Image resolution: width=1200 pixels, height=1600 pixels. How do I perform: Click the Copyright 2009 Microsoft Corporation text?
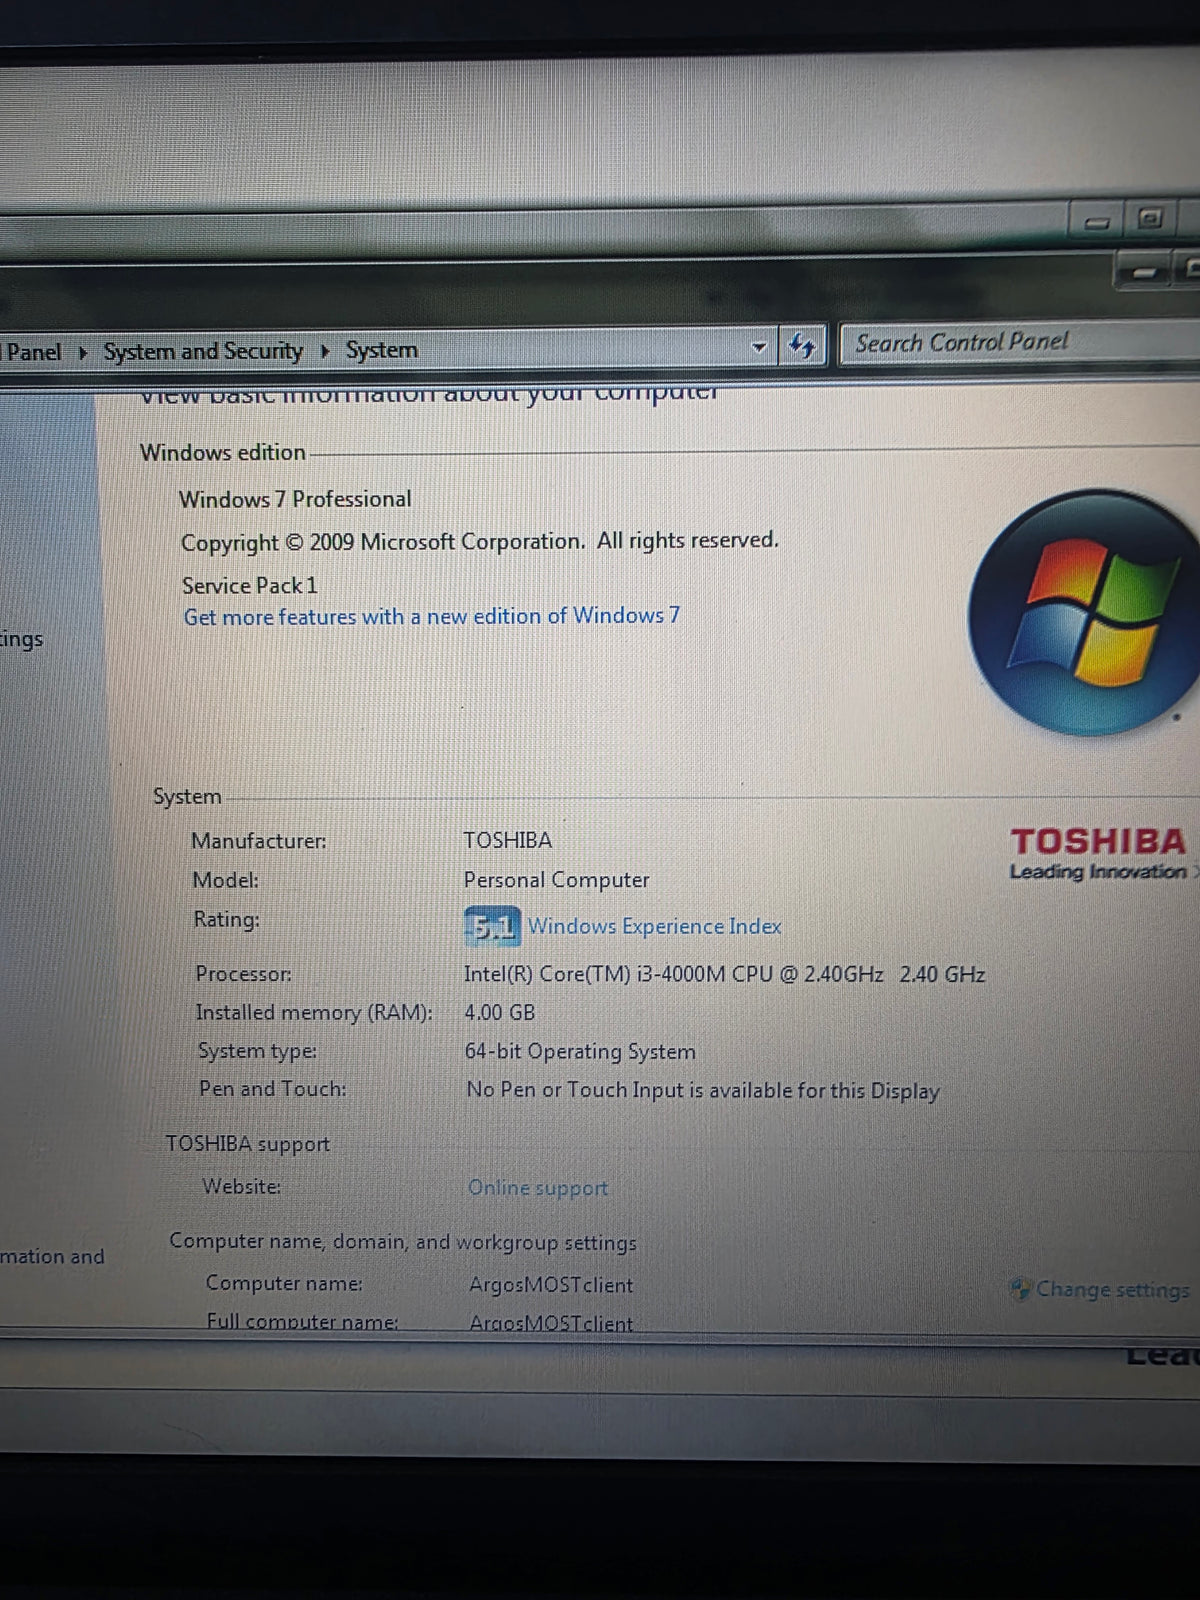click(x=479, y=541)
